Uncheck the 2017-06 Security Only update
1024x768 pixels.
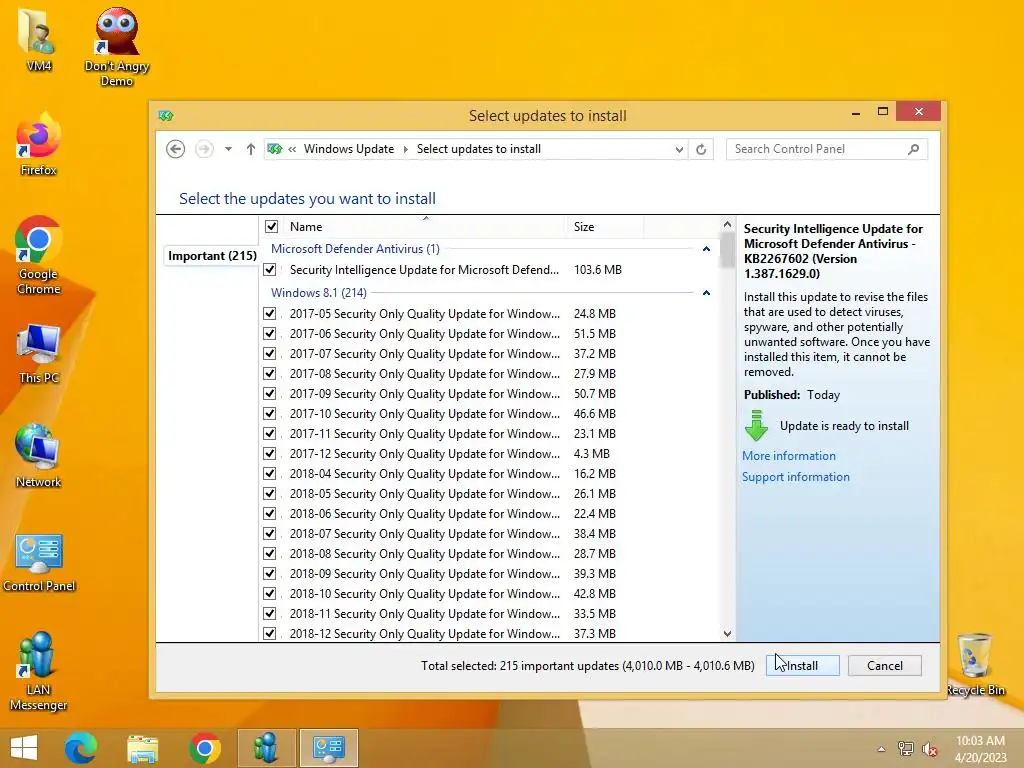pyautogui.click(x=269, y=333)
